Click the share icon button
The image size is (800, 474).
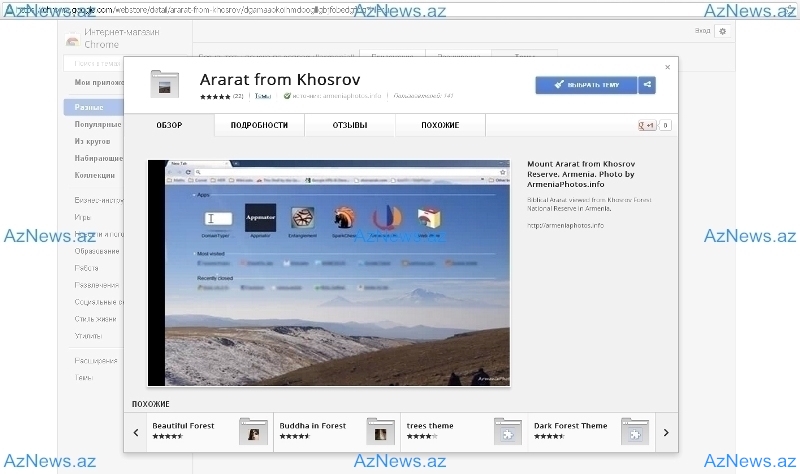(647, 85)
